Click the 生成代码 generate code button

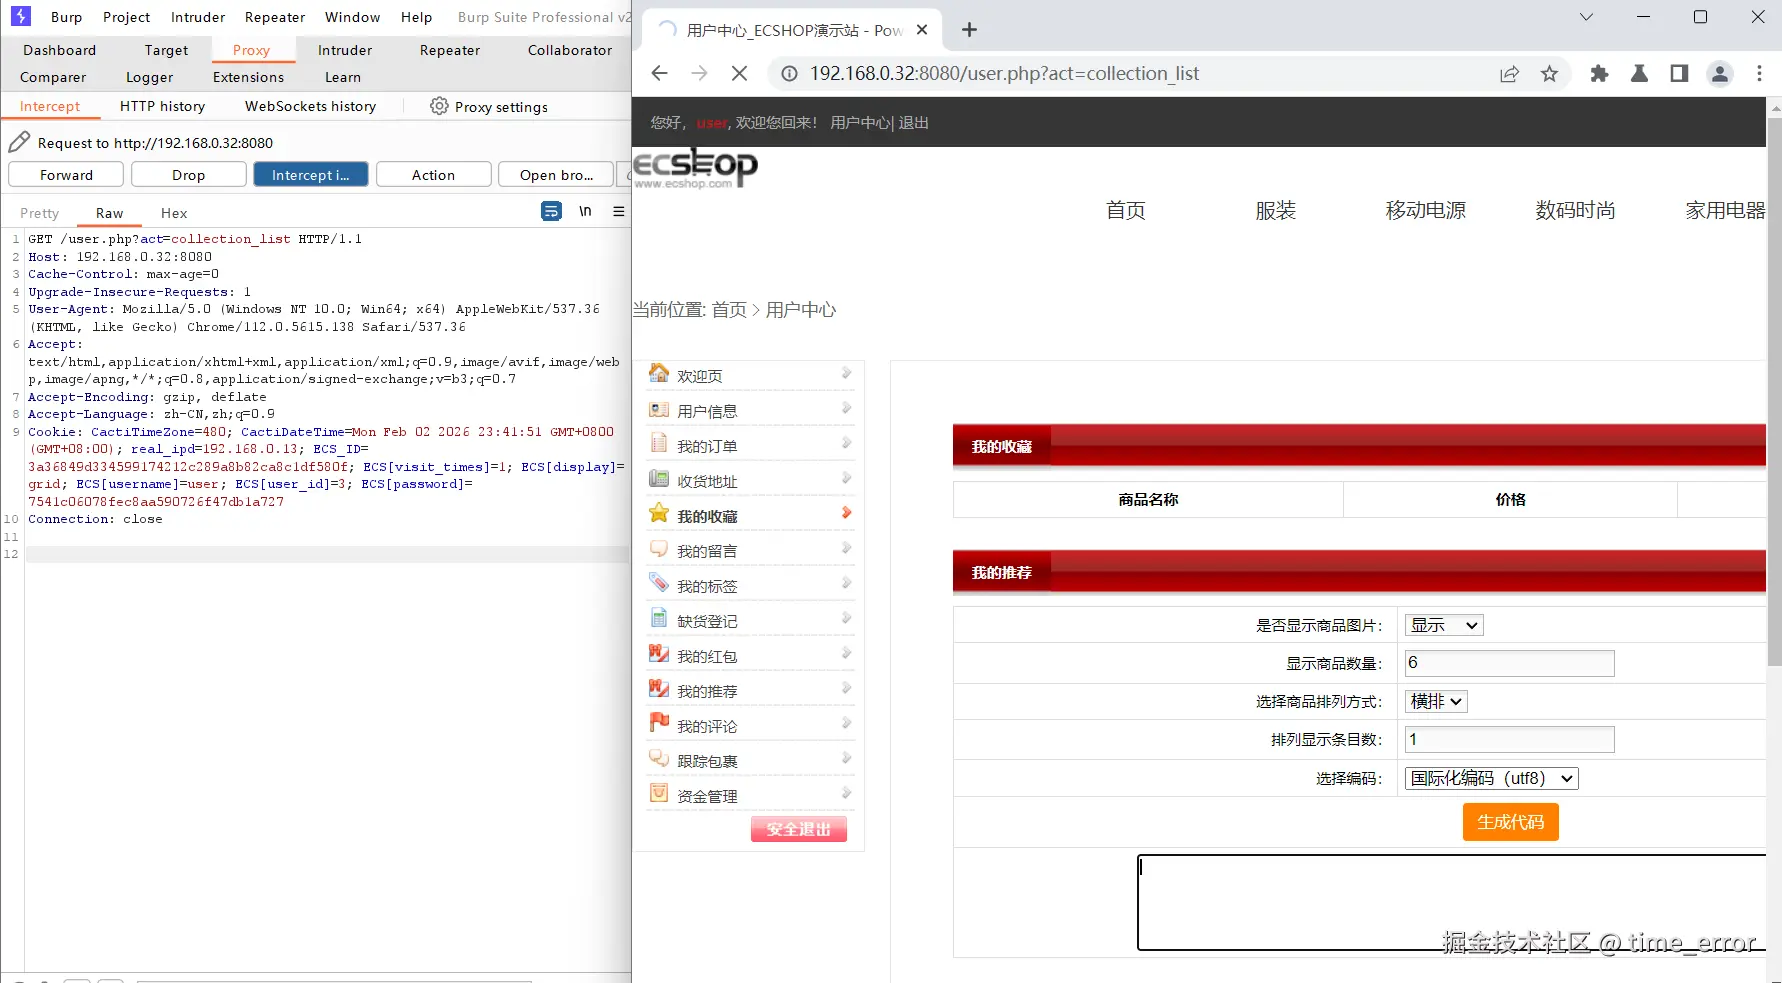1510,821
